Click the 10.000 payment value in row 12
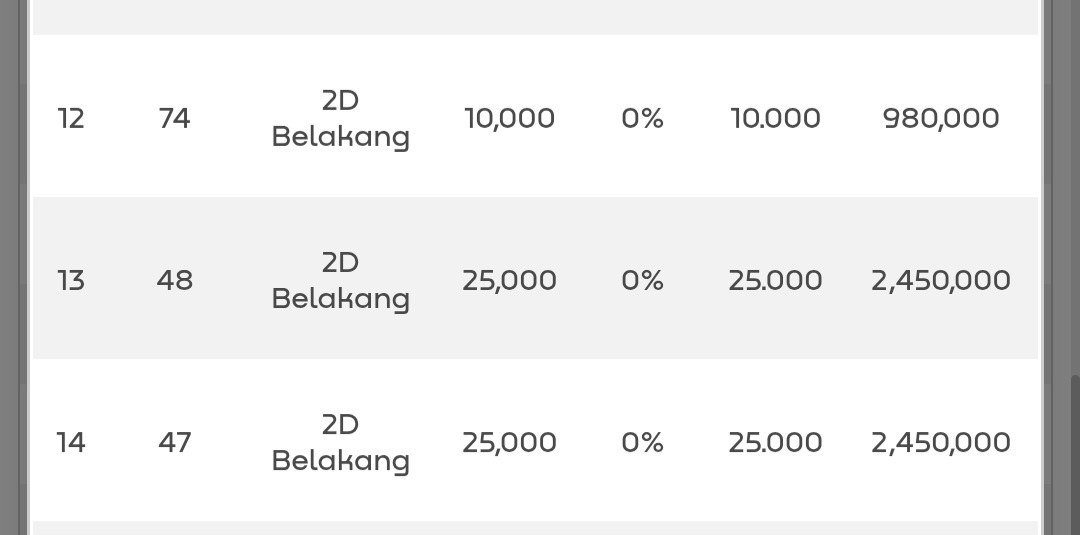1080x535 pixels. [775, 118]
